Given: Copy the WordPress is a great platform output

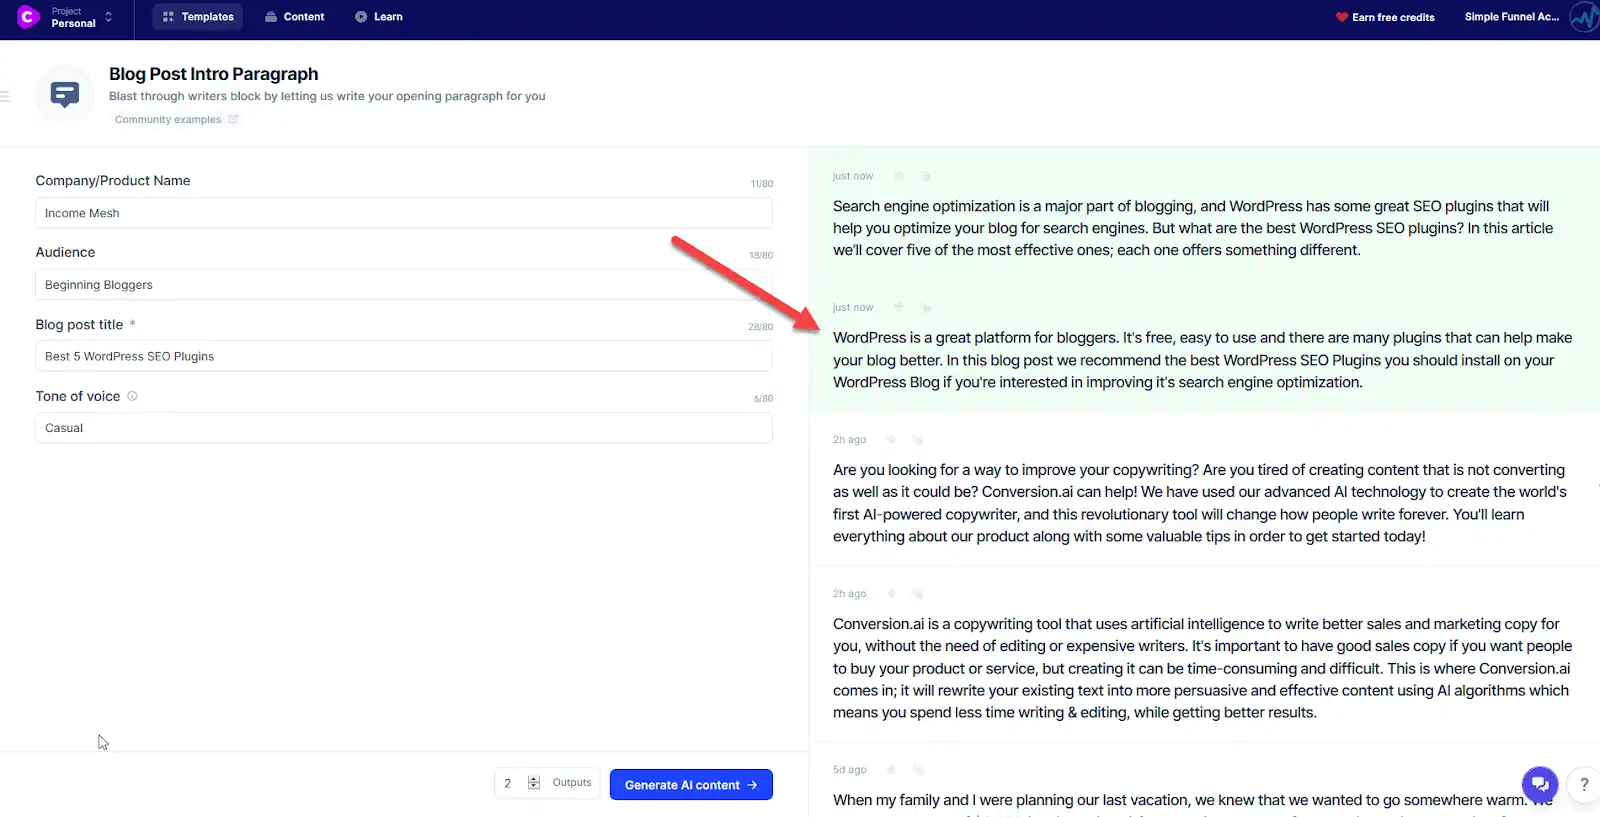Looking at the screenshot, I should 925,307.
